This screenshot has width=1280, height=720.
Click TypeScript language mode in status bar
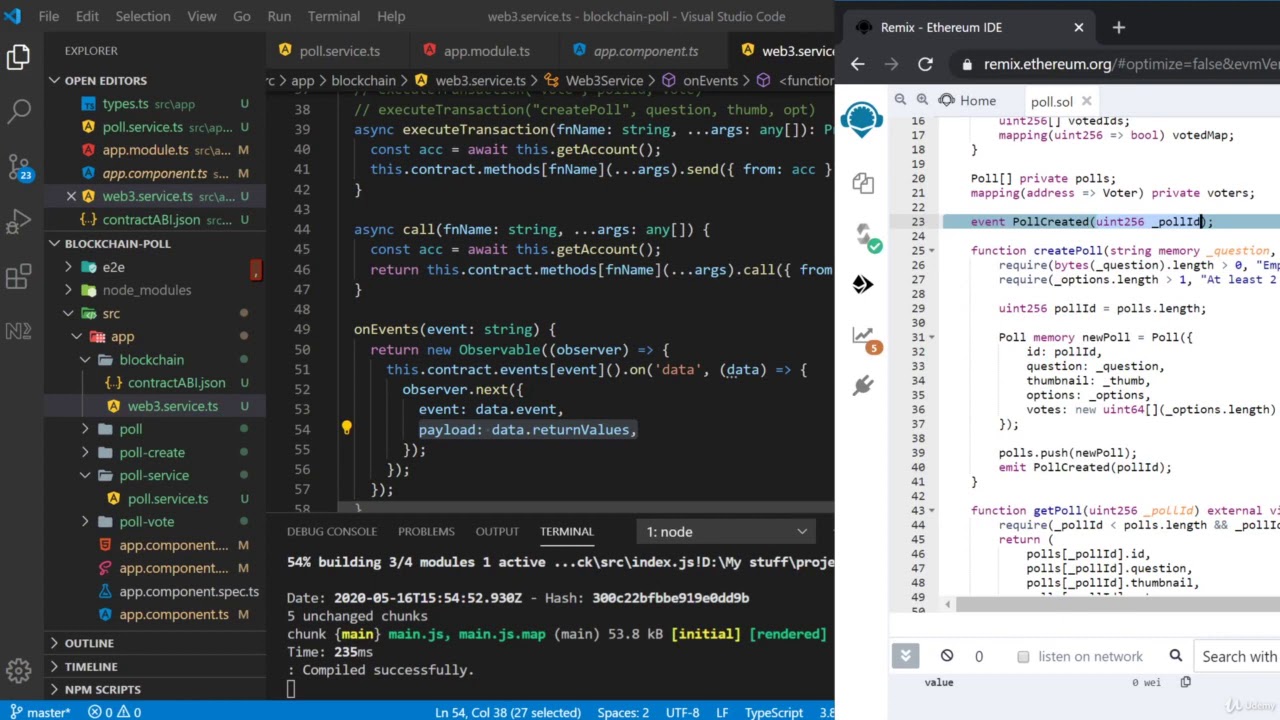click(x=774, y=712)
